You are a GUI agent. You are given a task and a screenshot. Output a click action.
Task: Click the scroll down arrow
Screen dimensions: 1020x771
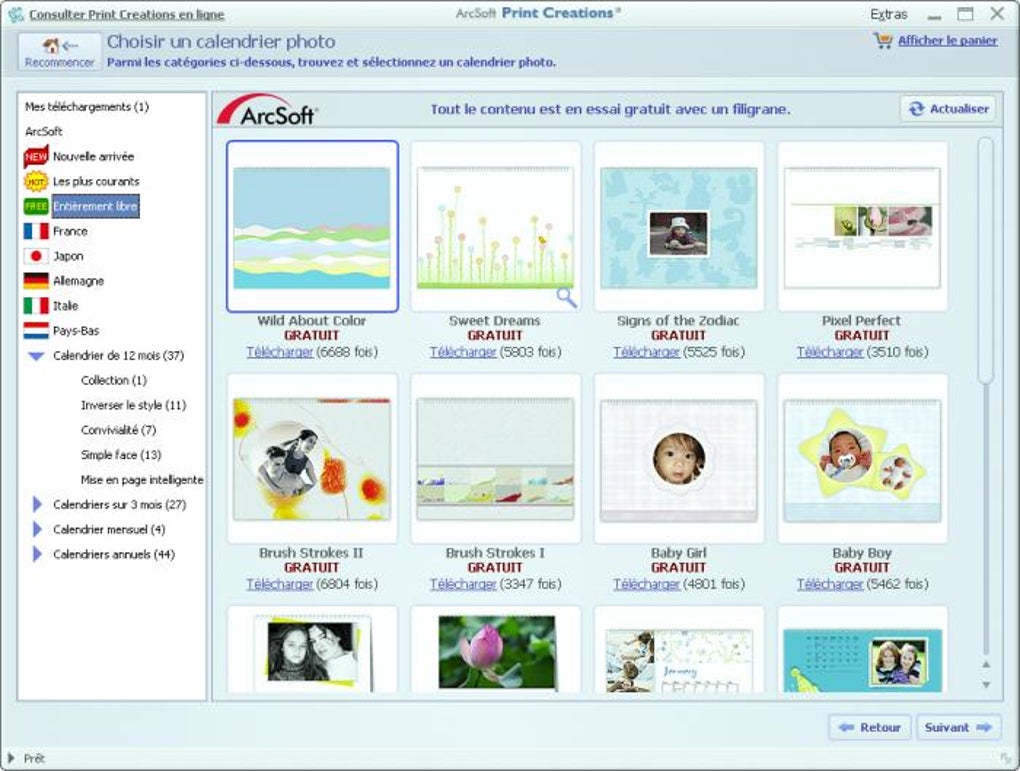pyautogui.click(x=986, y=684)
